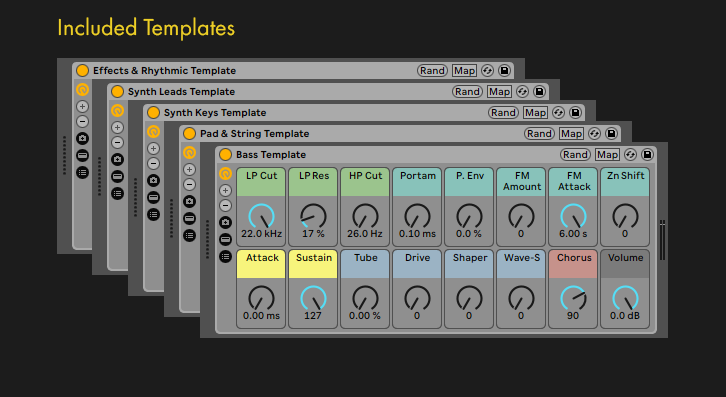Screen dimensions: 726x397
Task: Click camera icon in Pad & String Template
Action: click(189, 202)
